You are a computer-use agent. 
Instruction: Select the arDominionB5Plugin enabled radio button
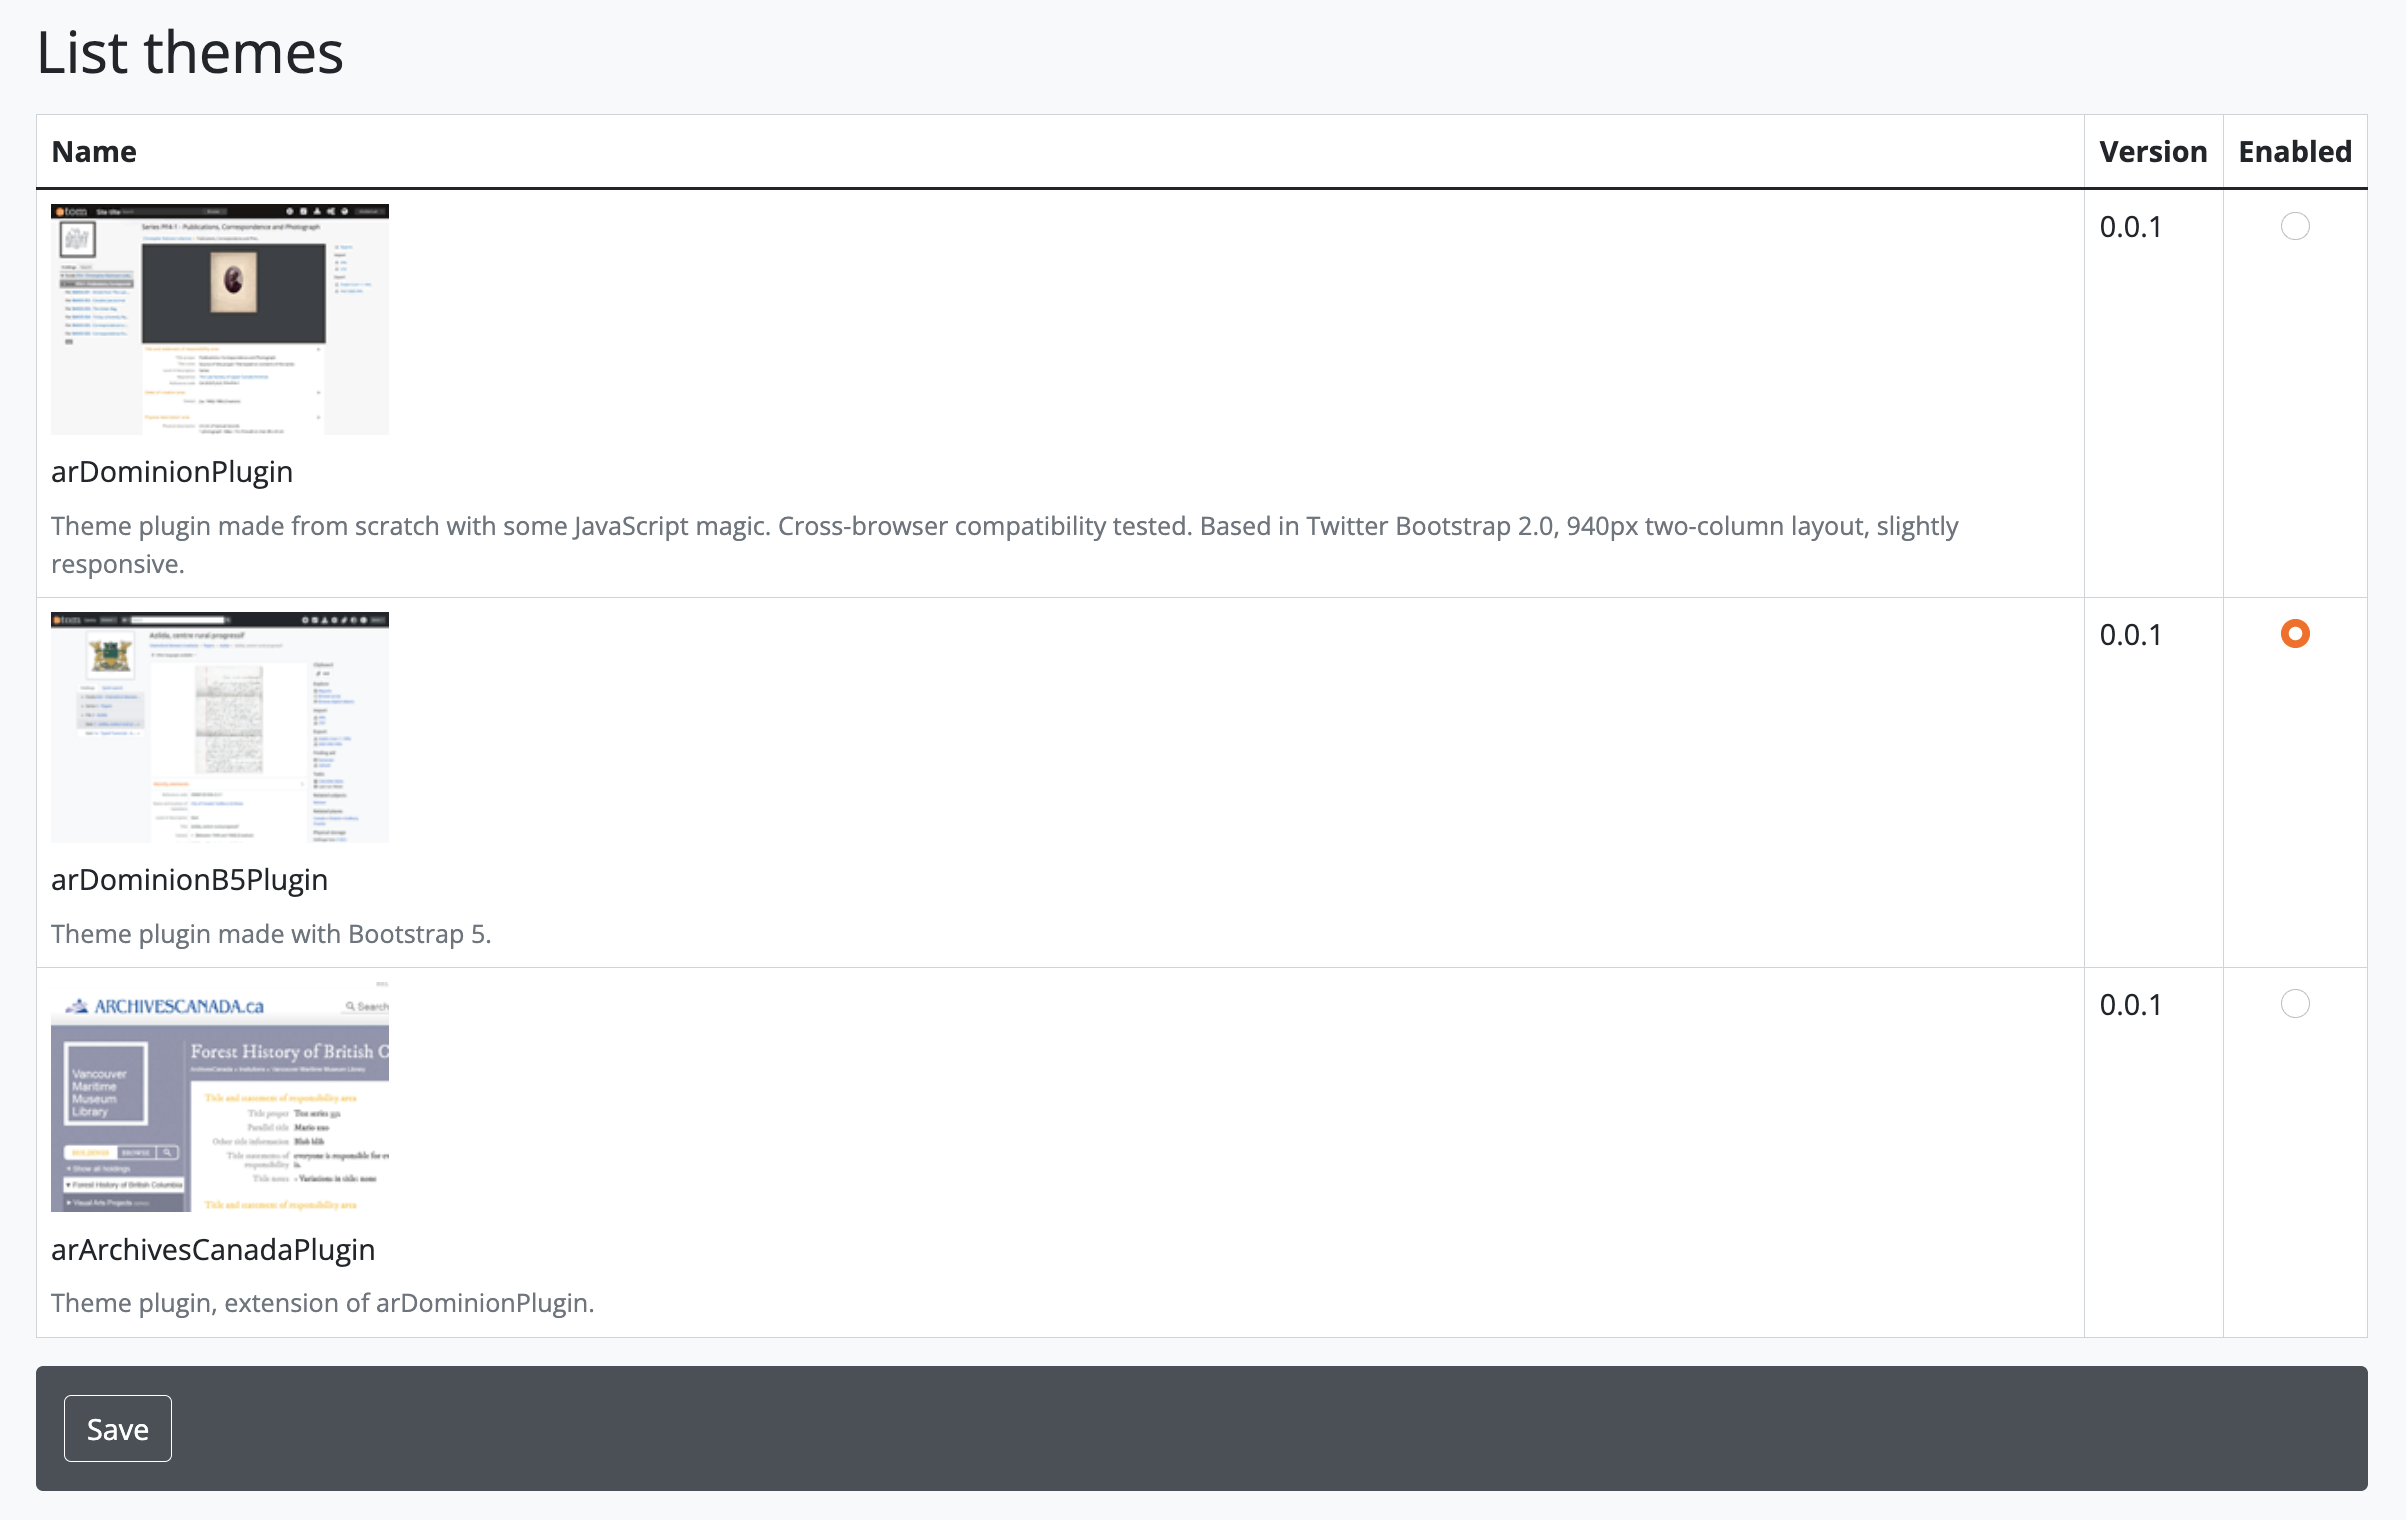(x=2294, y=634)
